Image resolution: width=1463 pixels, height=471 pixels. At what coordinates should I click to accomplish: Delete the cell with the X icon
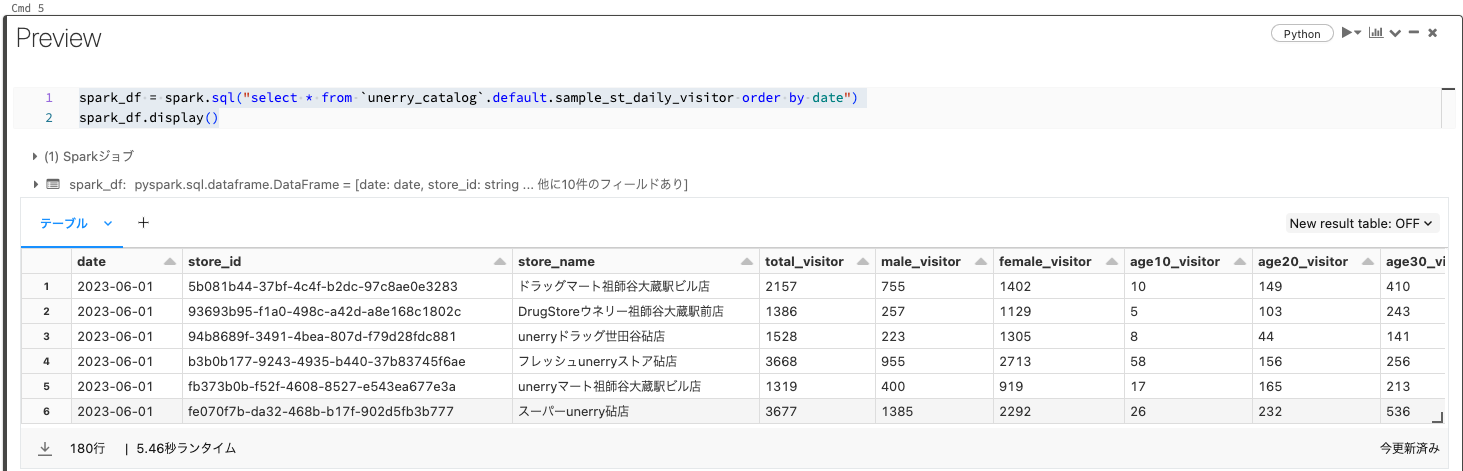tap(1433, 33)
